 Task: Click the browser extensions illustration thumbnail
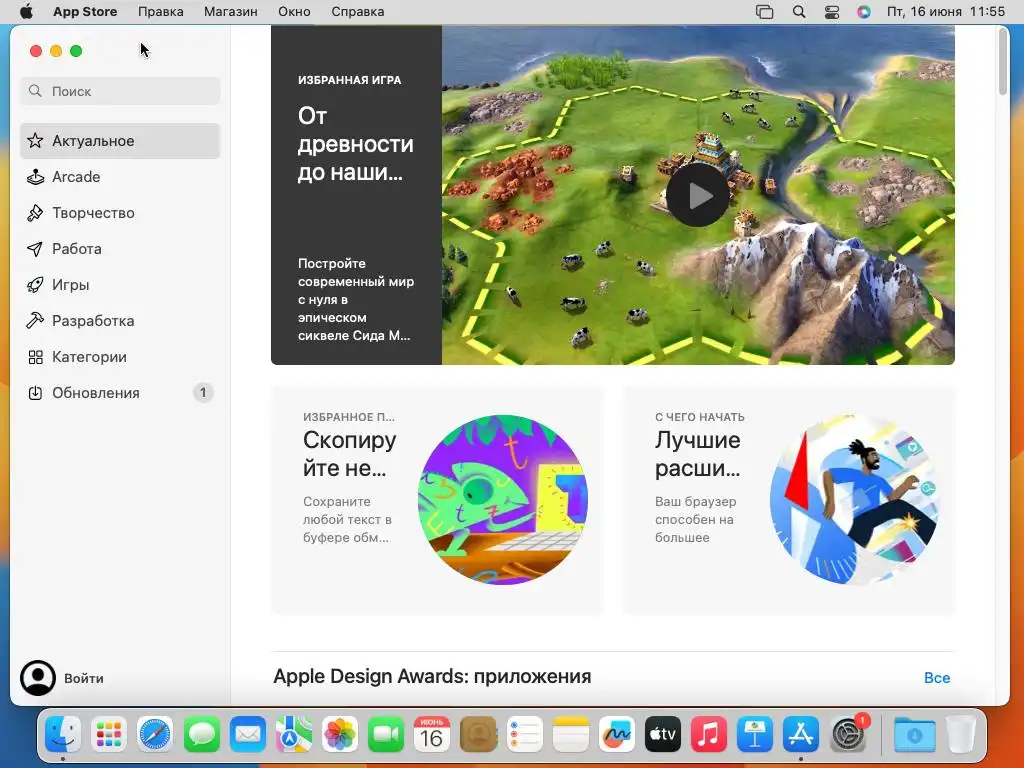coord(855,500)
